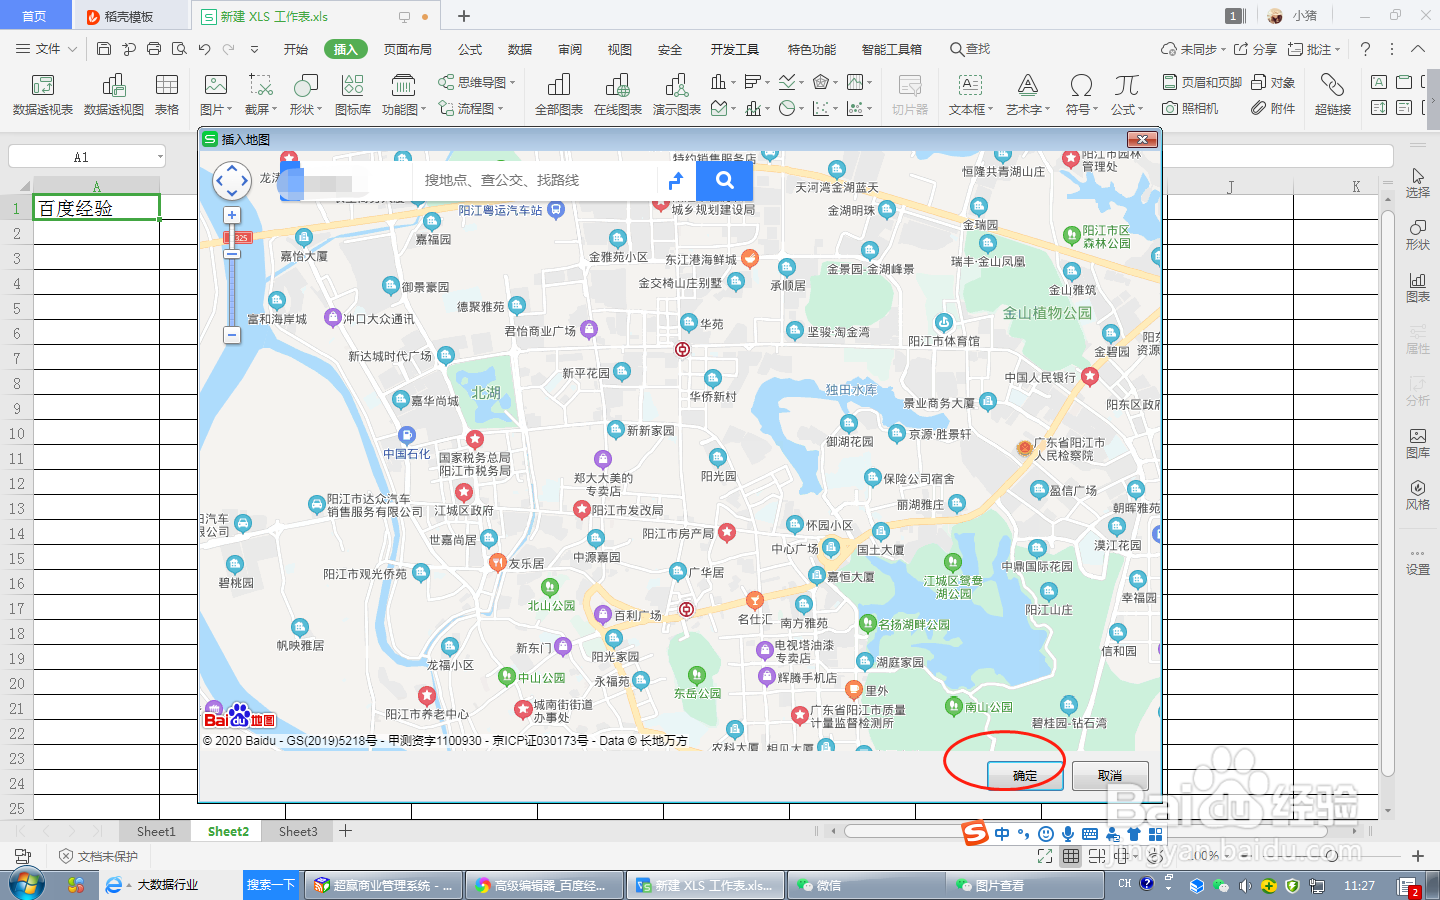This screenshot has width=1440, height=900.
Task: Toggle full screen view in status bar
Action: pos(1045,856)
